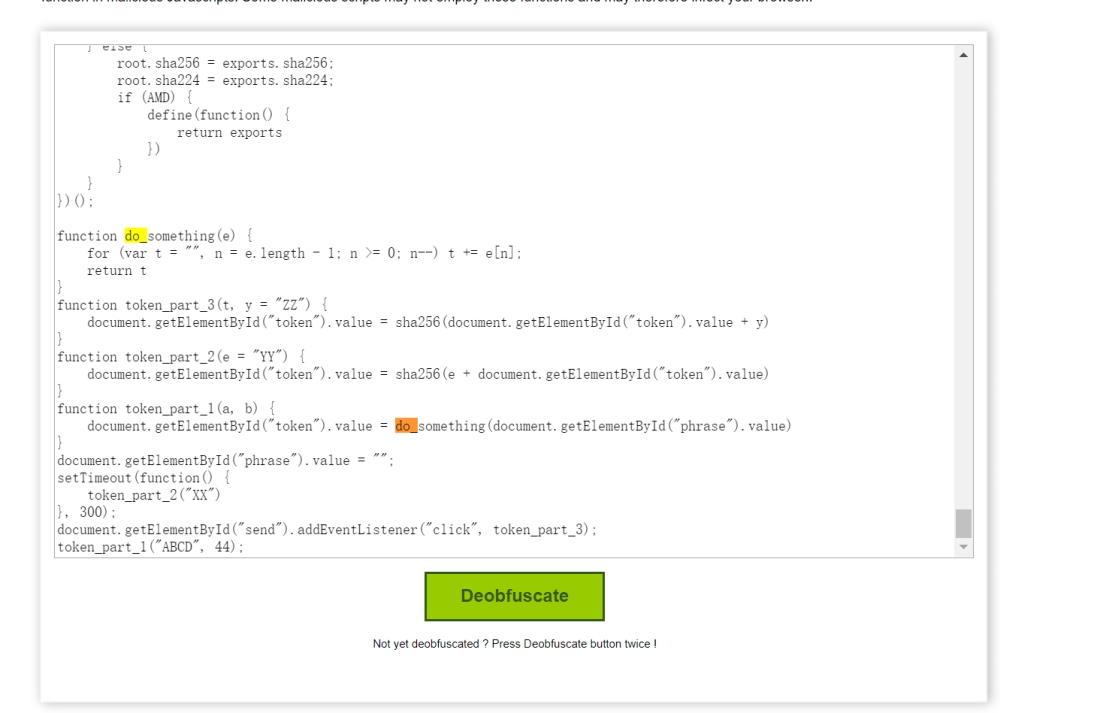1103x713 pixels.
Task: Click the 'for (var t = ""' loop line
Action: 305,253
